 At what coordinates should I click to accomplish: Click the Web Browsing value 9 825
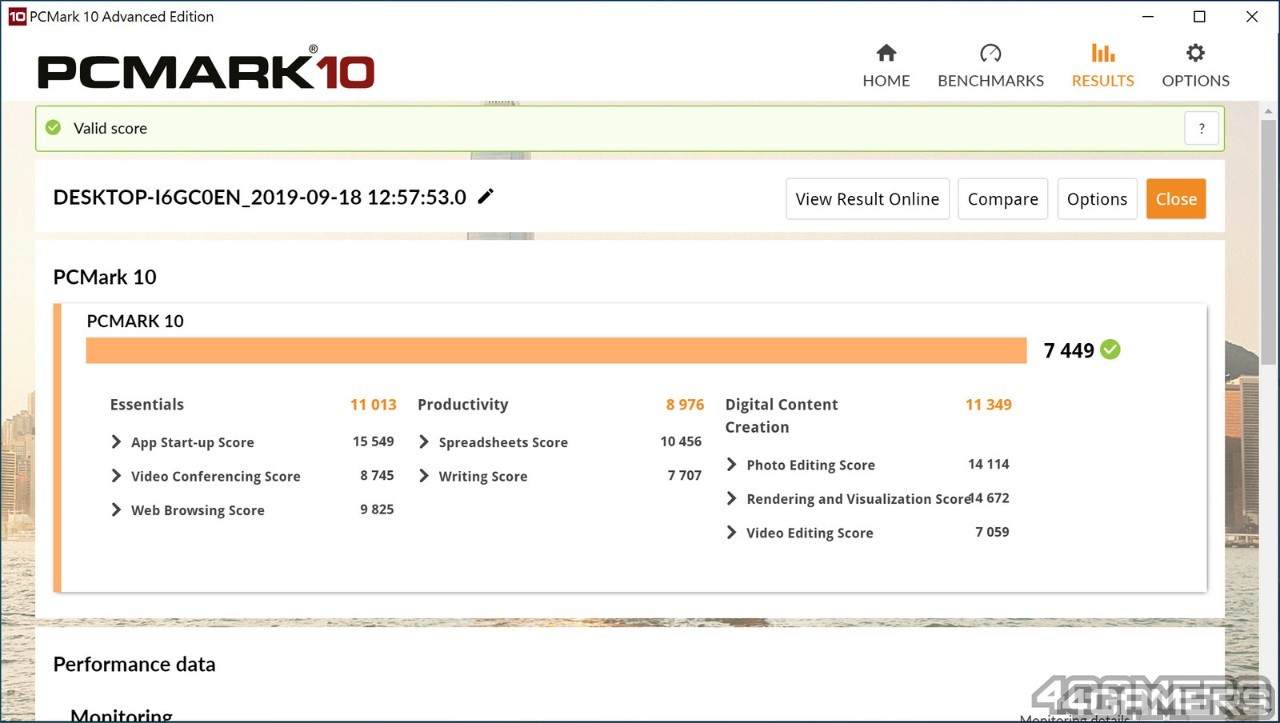tap(377, 509)
